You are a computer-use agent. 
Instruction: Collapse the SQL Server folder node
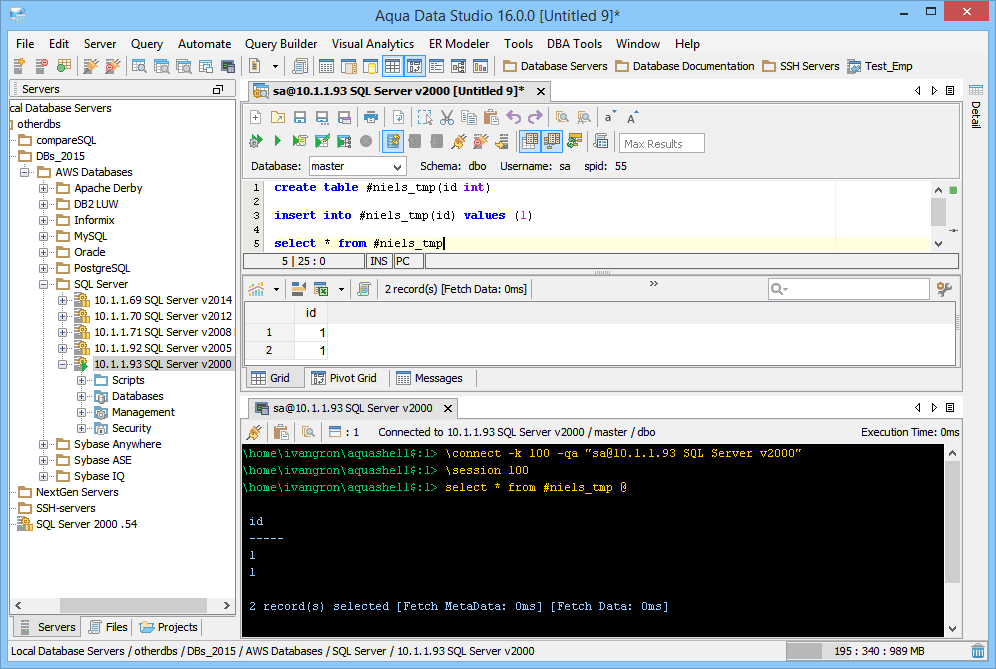coord(44,284)
